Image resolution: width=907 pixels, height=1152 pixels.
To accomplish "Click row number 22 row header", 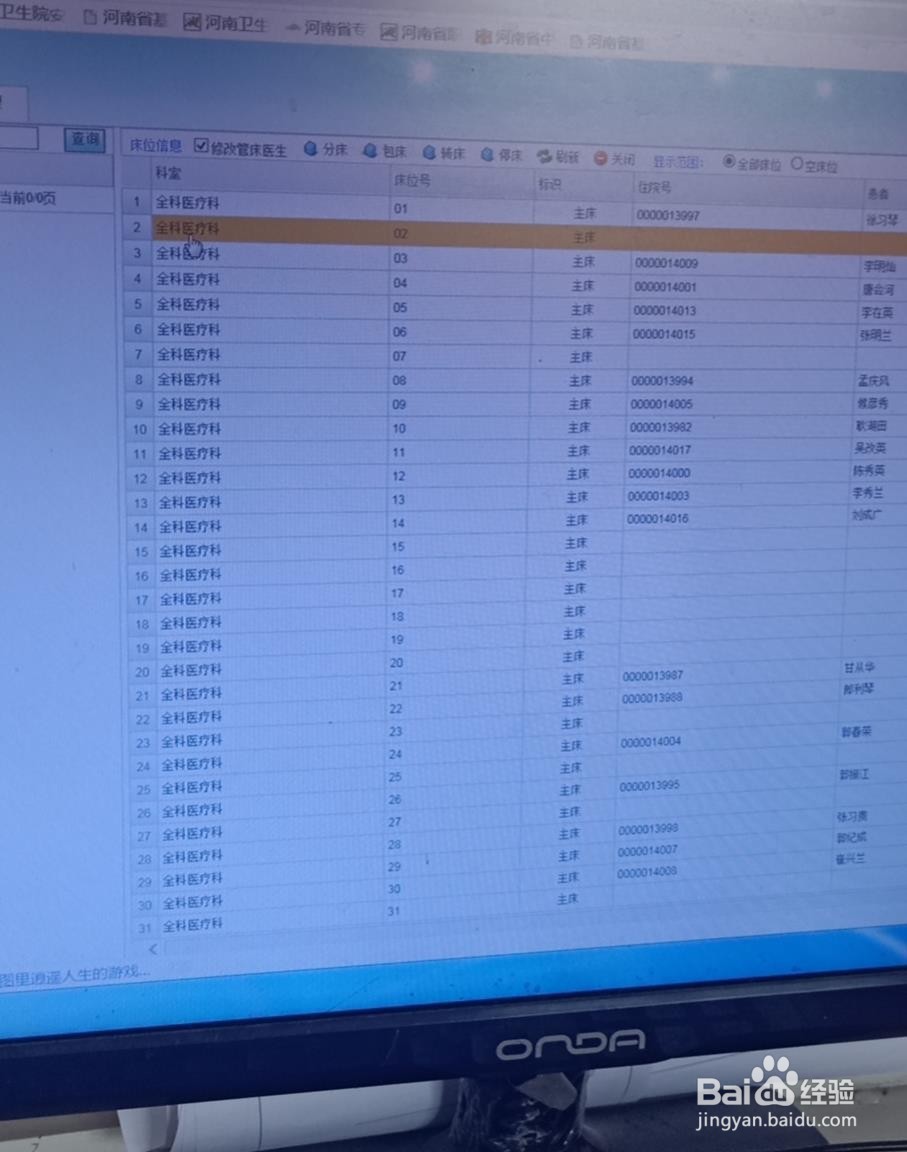I will point(142,719).
